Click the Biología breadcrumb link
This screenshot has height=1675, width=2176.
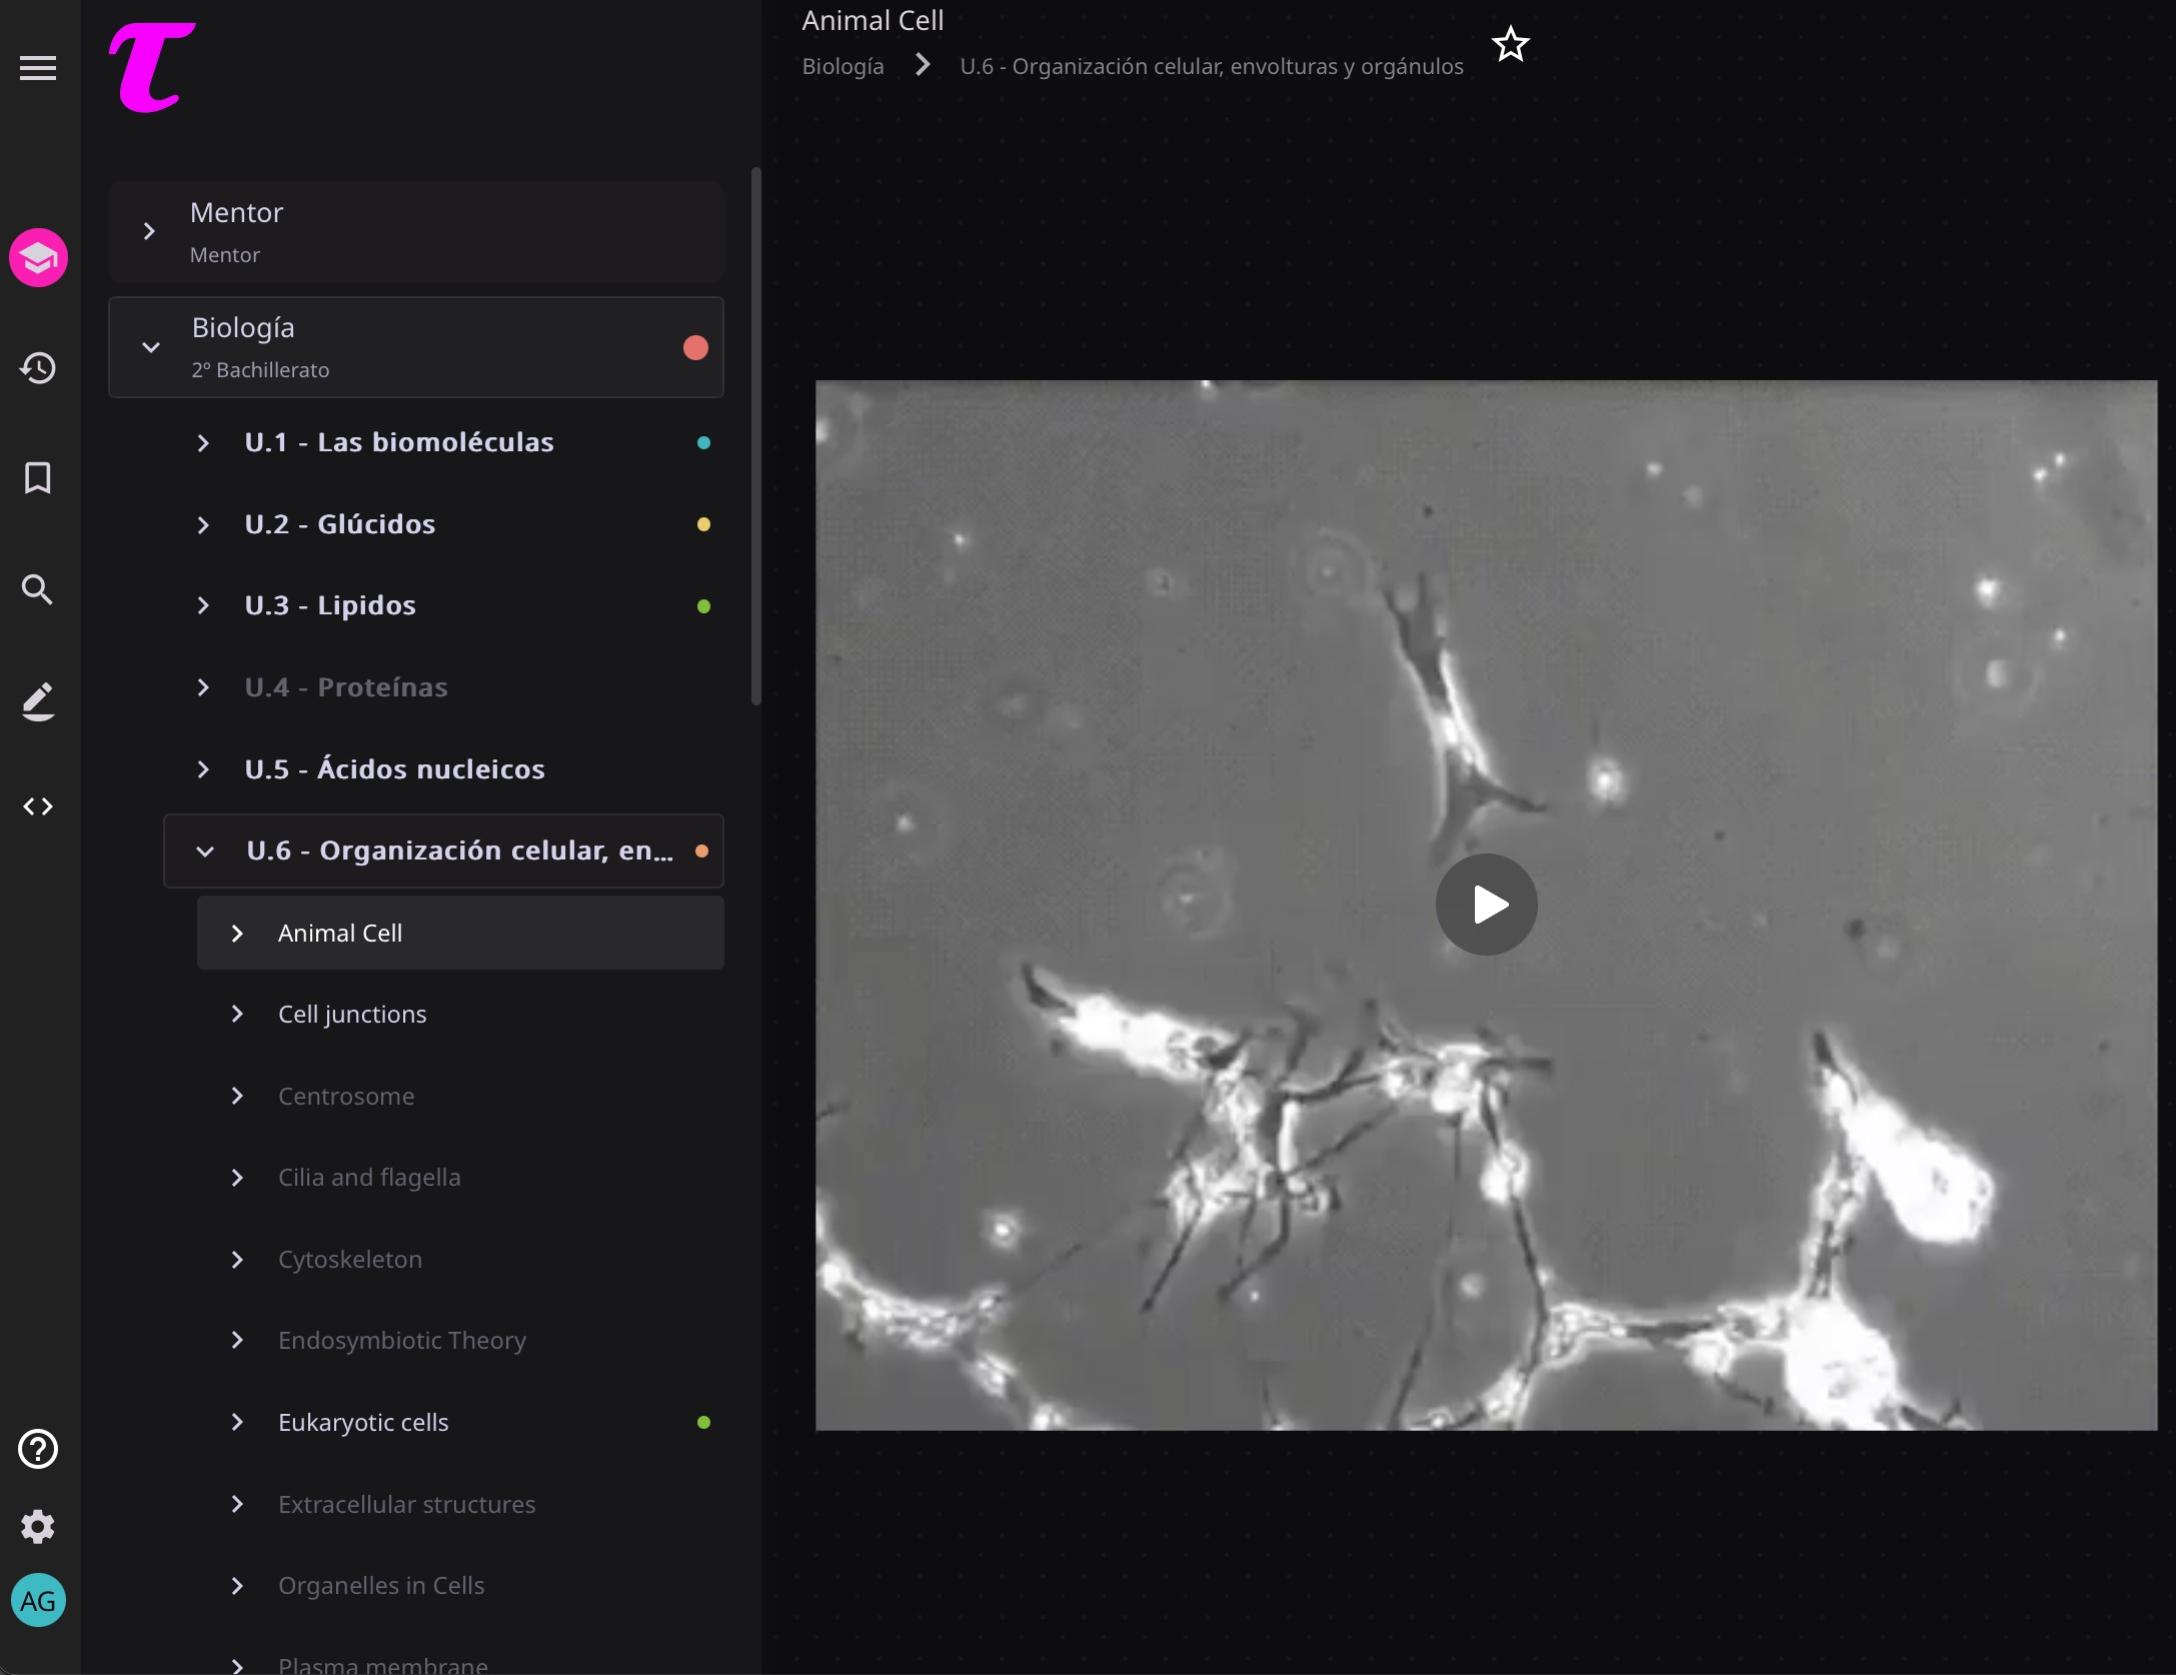tap(843, 66)
